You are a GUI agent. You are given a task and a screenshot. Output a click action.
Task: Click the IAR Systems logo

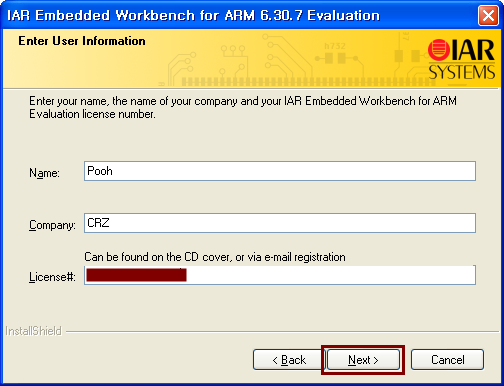coord(461,59)
